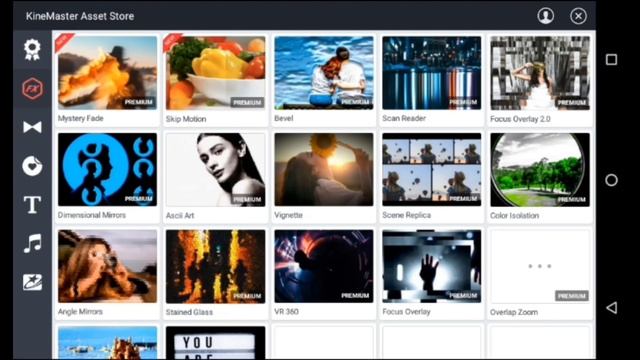Open the Focus Overlay hand thumbnail
The image size is (640, 360).
432,266
